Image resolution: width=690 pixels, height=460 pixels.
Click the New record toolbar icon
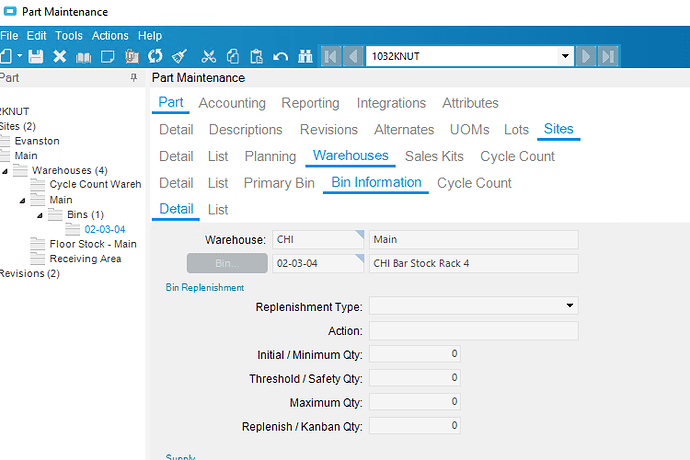pos(6,56)
